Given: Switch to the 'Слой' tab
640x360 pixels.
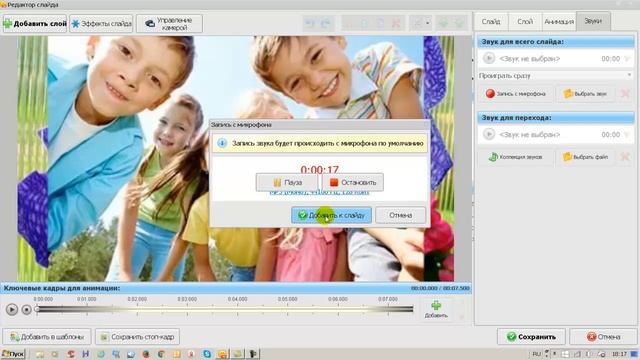Looking at the screenshot, I should pos(525,22).
